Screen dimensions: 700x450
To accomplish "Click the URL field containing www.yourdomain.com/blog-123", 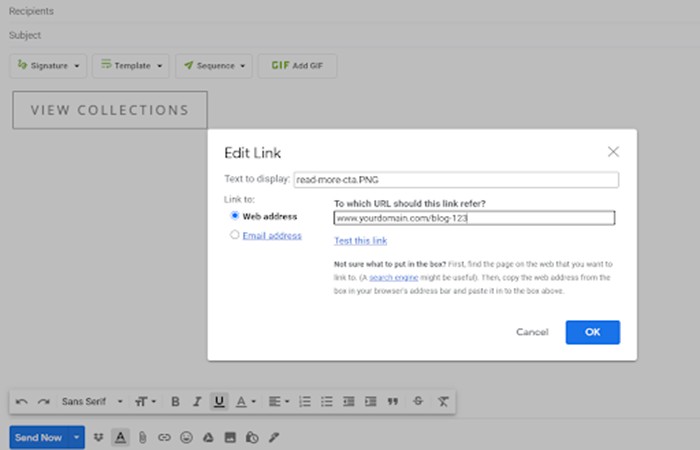I will pos(473,217).
